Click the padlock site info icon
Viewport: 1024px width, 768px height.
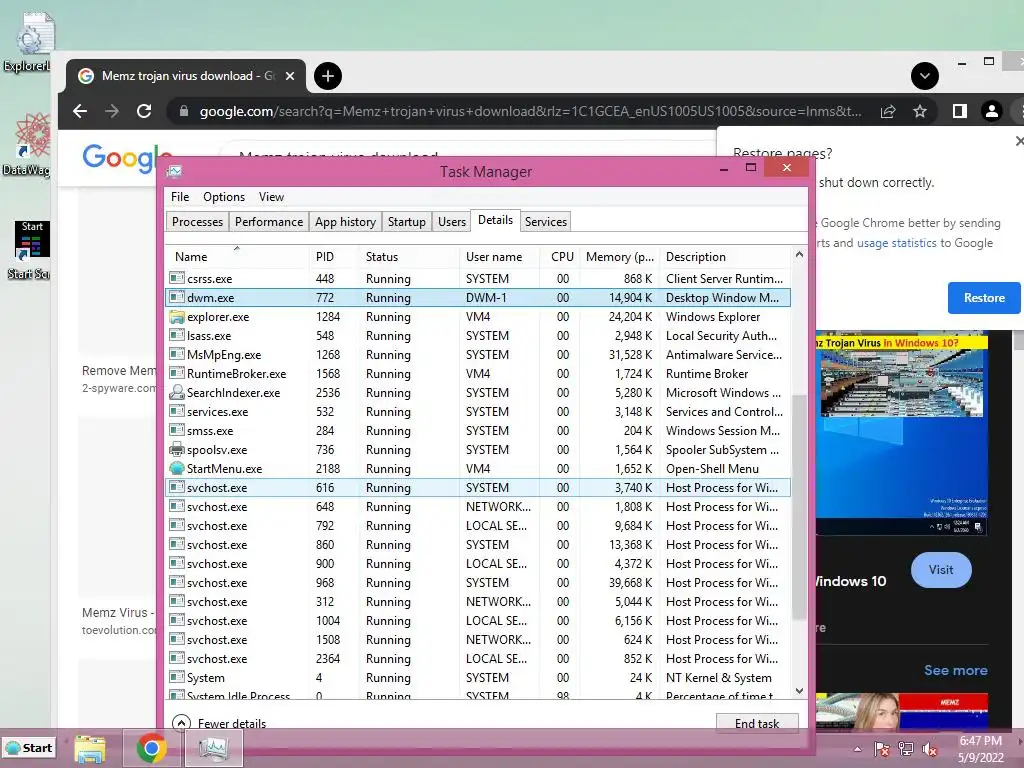[x=184, y=112]
